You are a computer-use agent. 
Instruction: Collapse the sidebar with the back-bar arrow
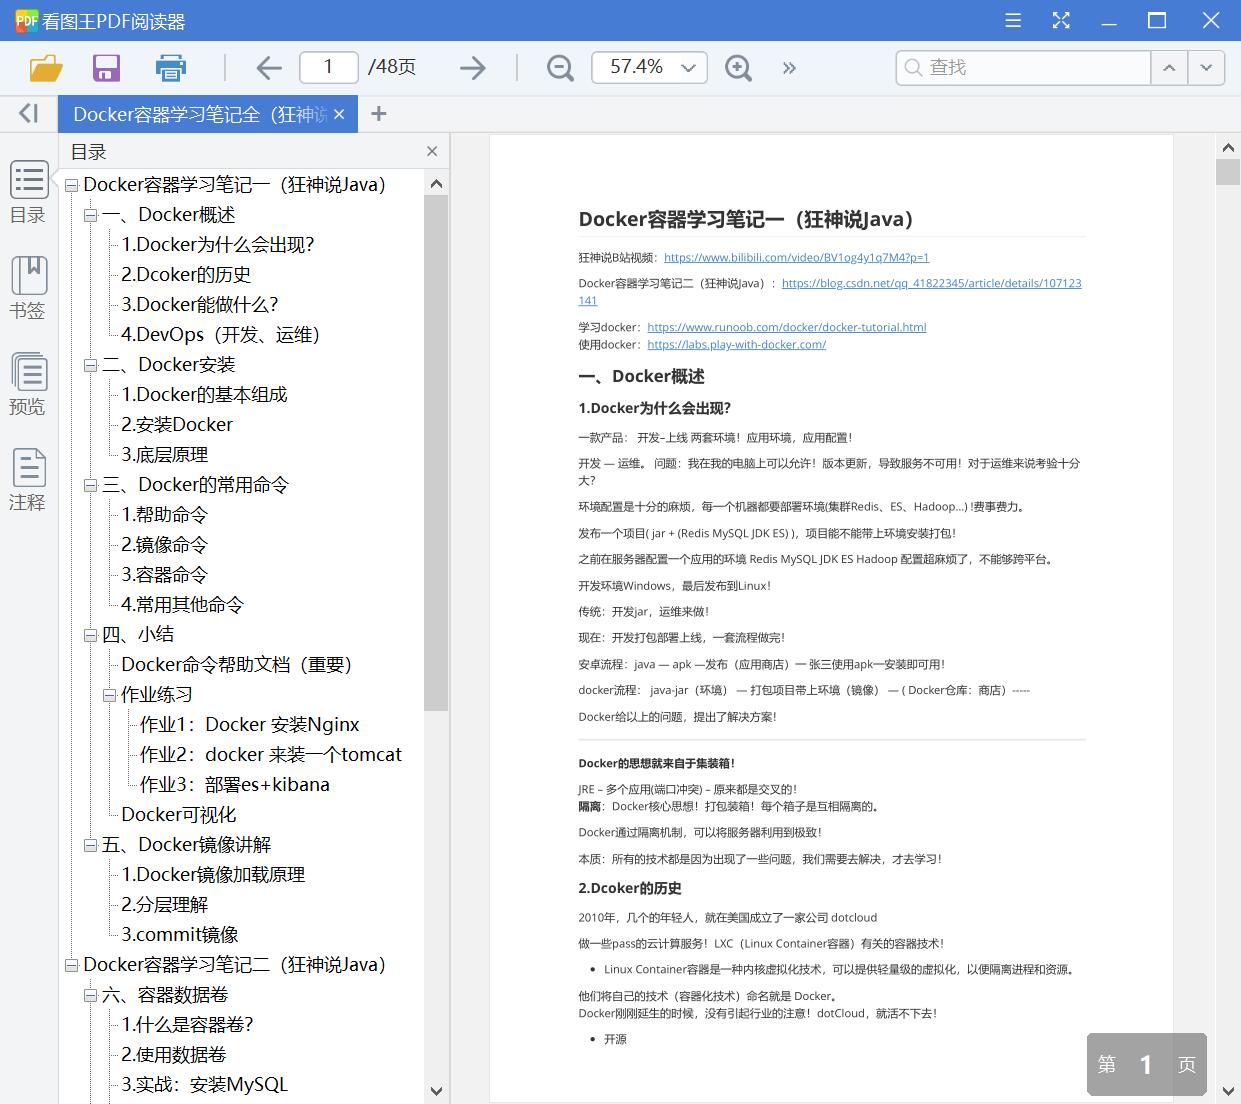point(28,114)
